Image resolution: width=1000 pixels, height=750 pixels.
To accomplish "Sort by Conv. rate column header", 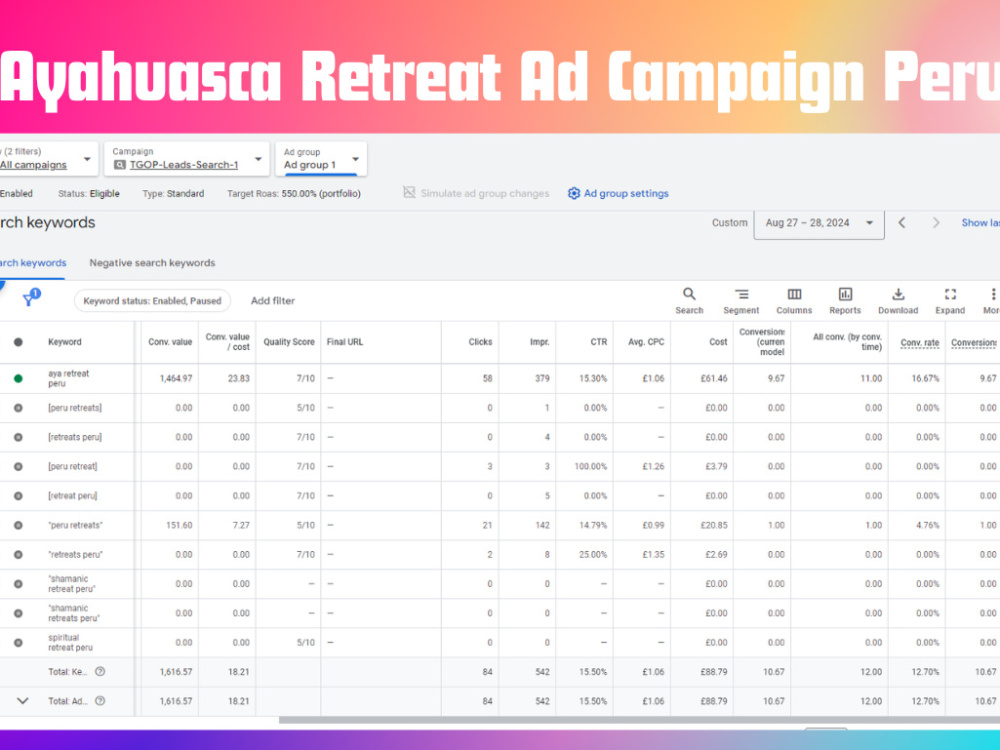I will pyautogui.click(x=920, y=342).
